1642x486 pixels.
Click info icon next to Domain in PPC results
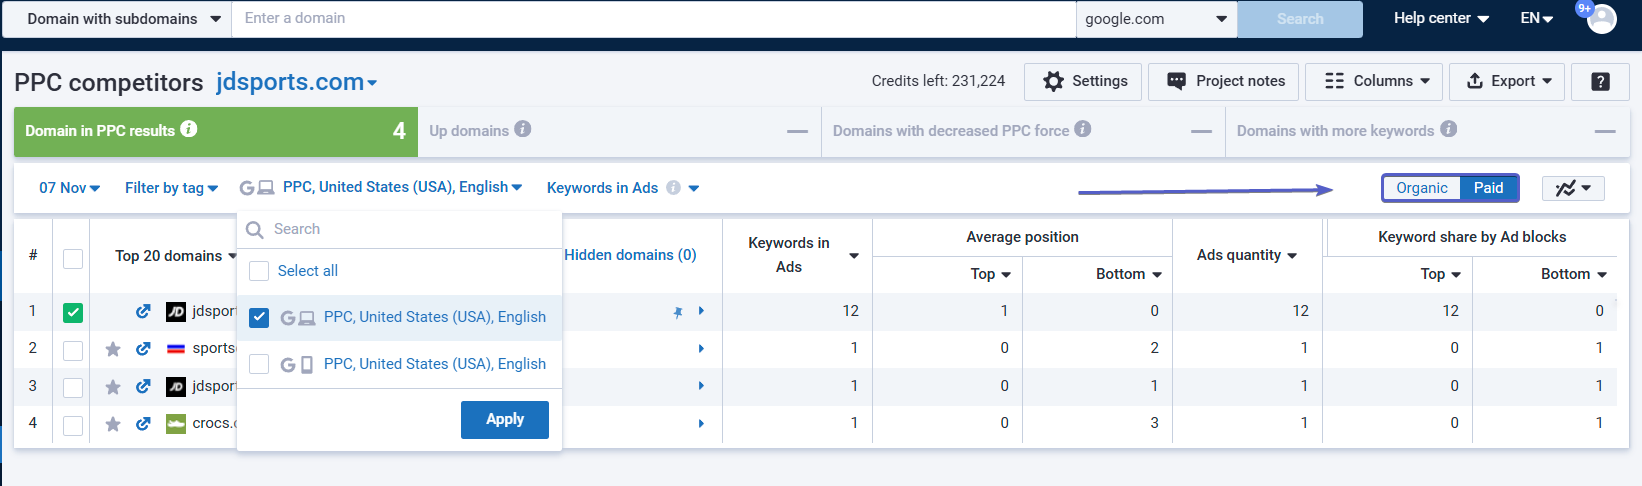pos(189,129)
